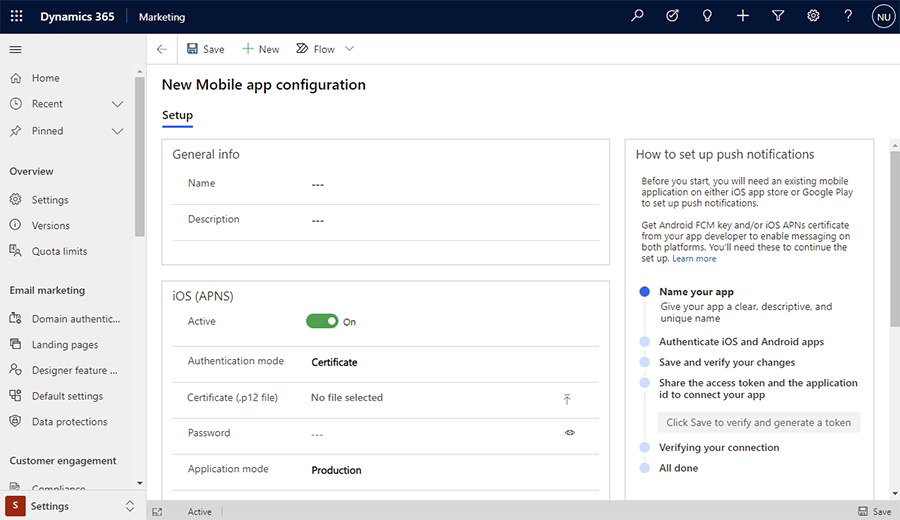Open Recent in the sidebar
Screen dimensions: 900x520
(47, 104)
